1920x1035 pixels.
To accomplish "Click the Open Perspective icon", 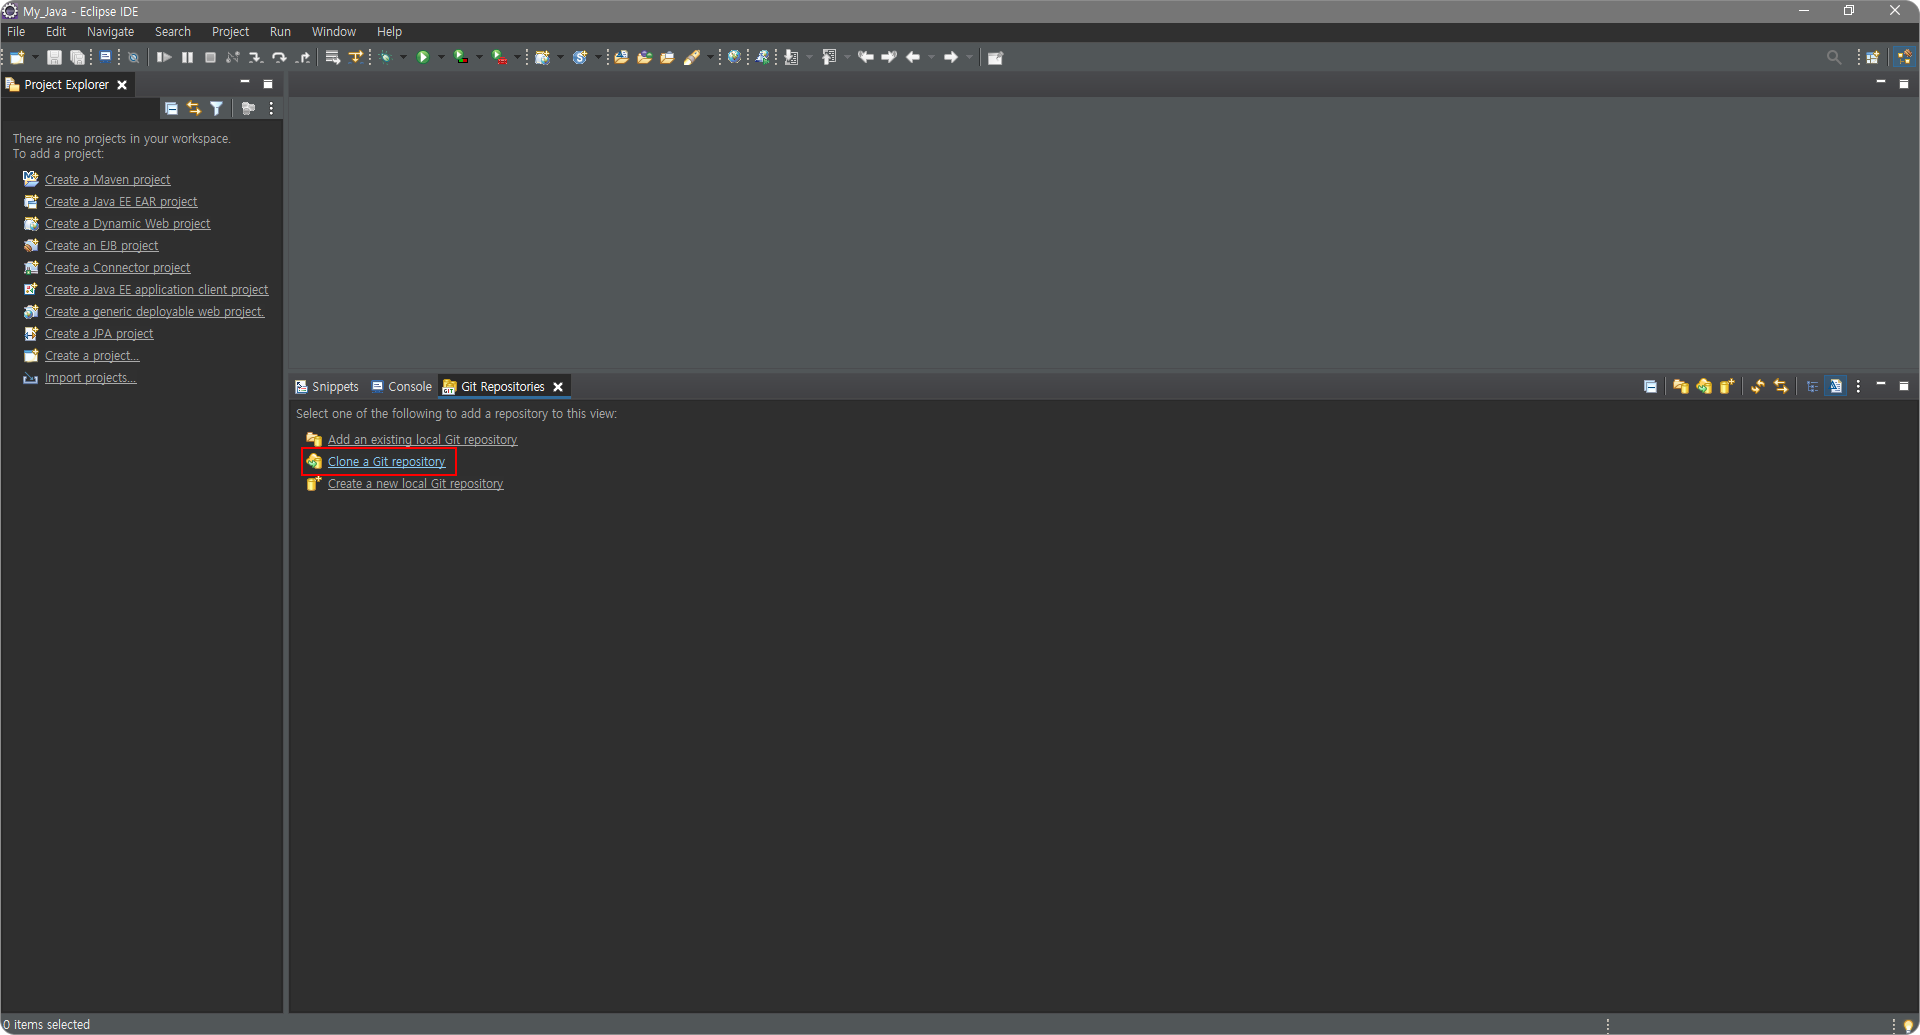I will pos(1873,57).
